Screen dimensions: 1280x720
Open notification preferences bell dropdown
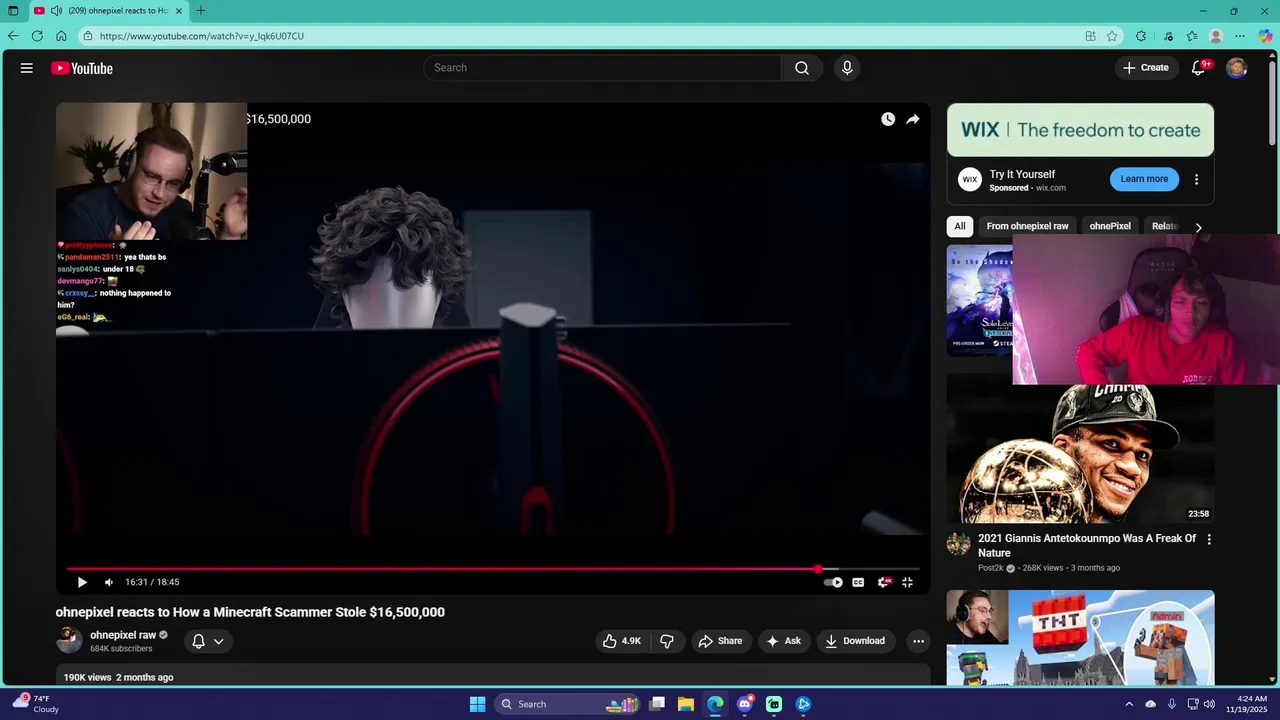pos(208,641)
